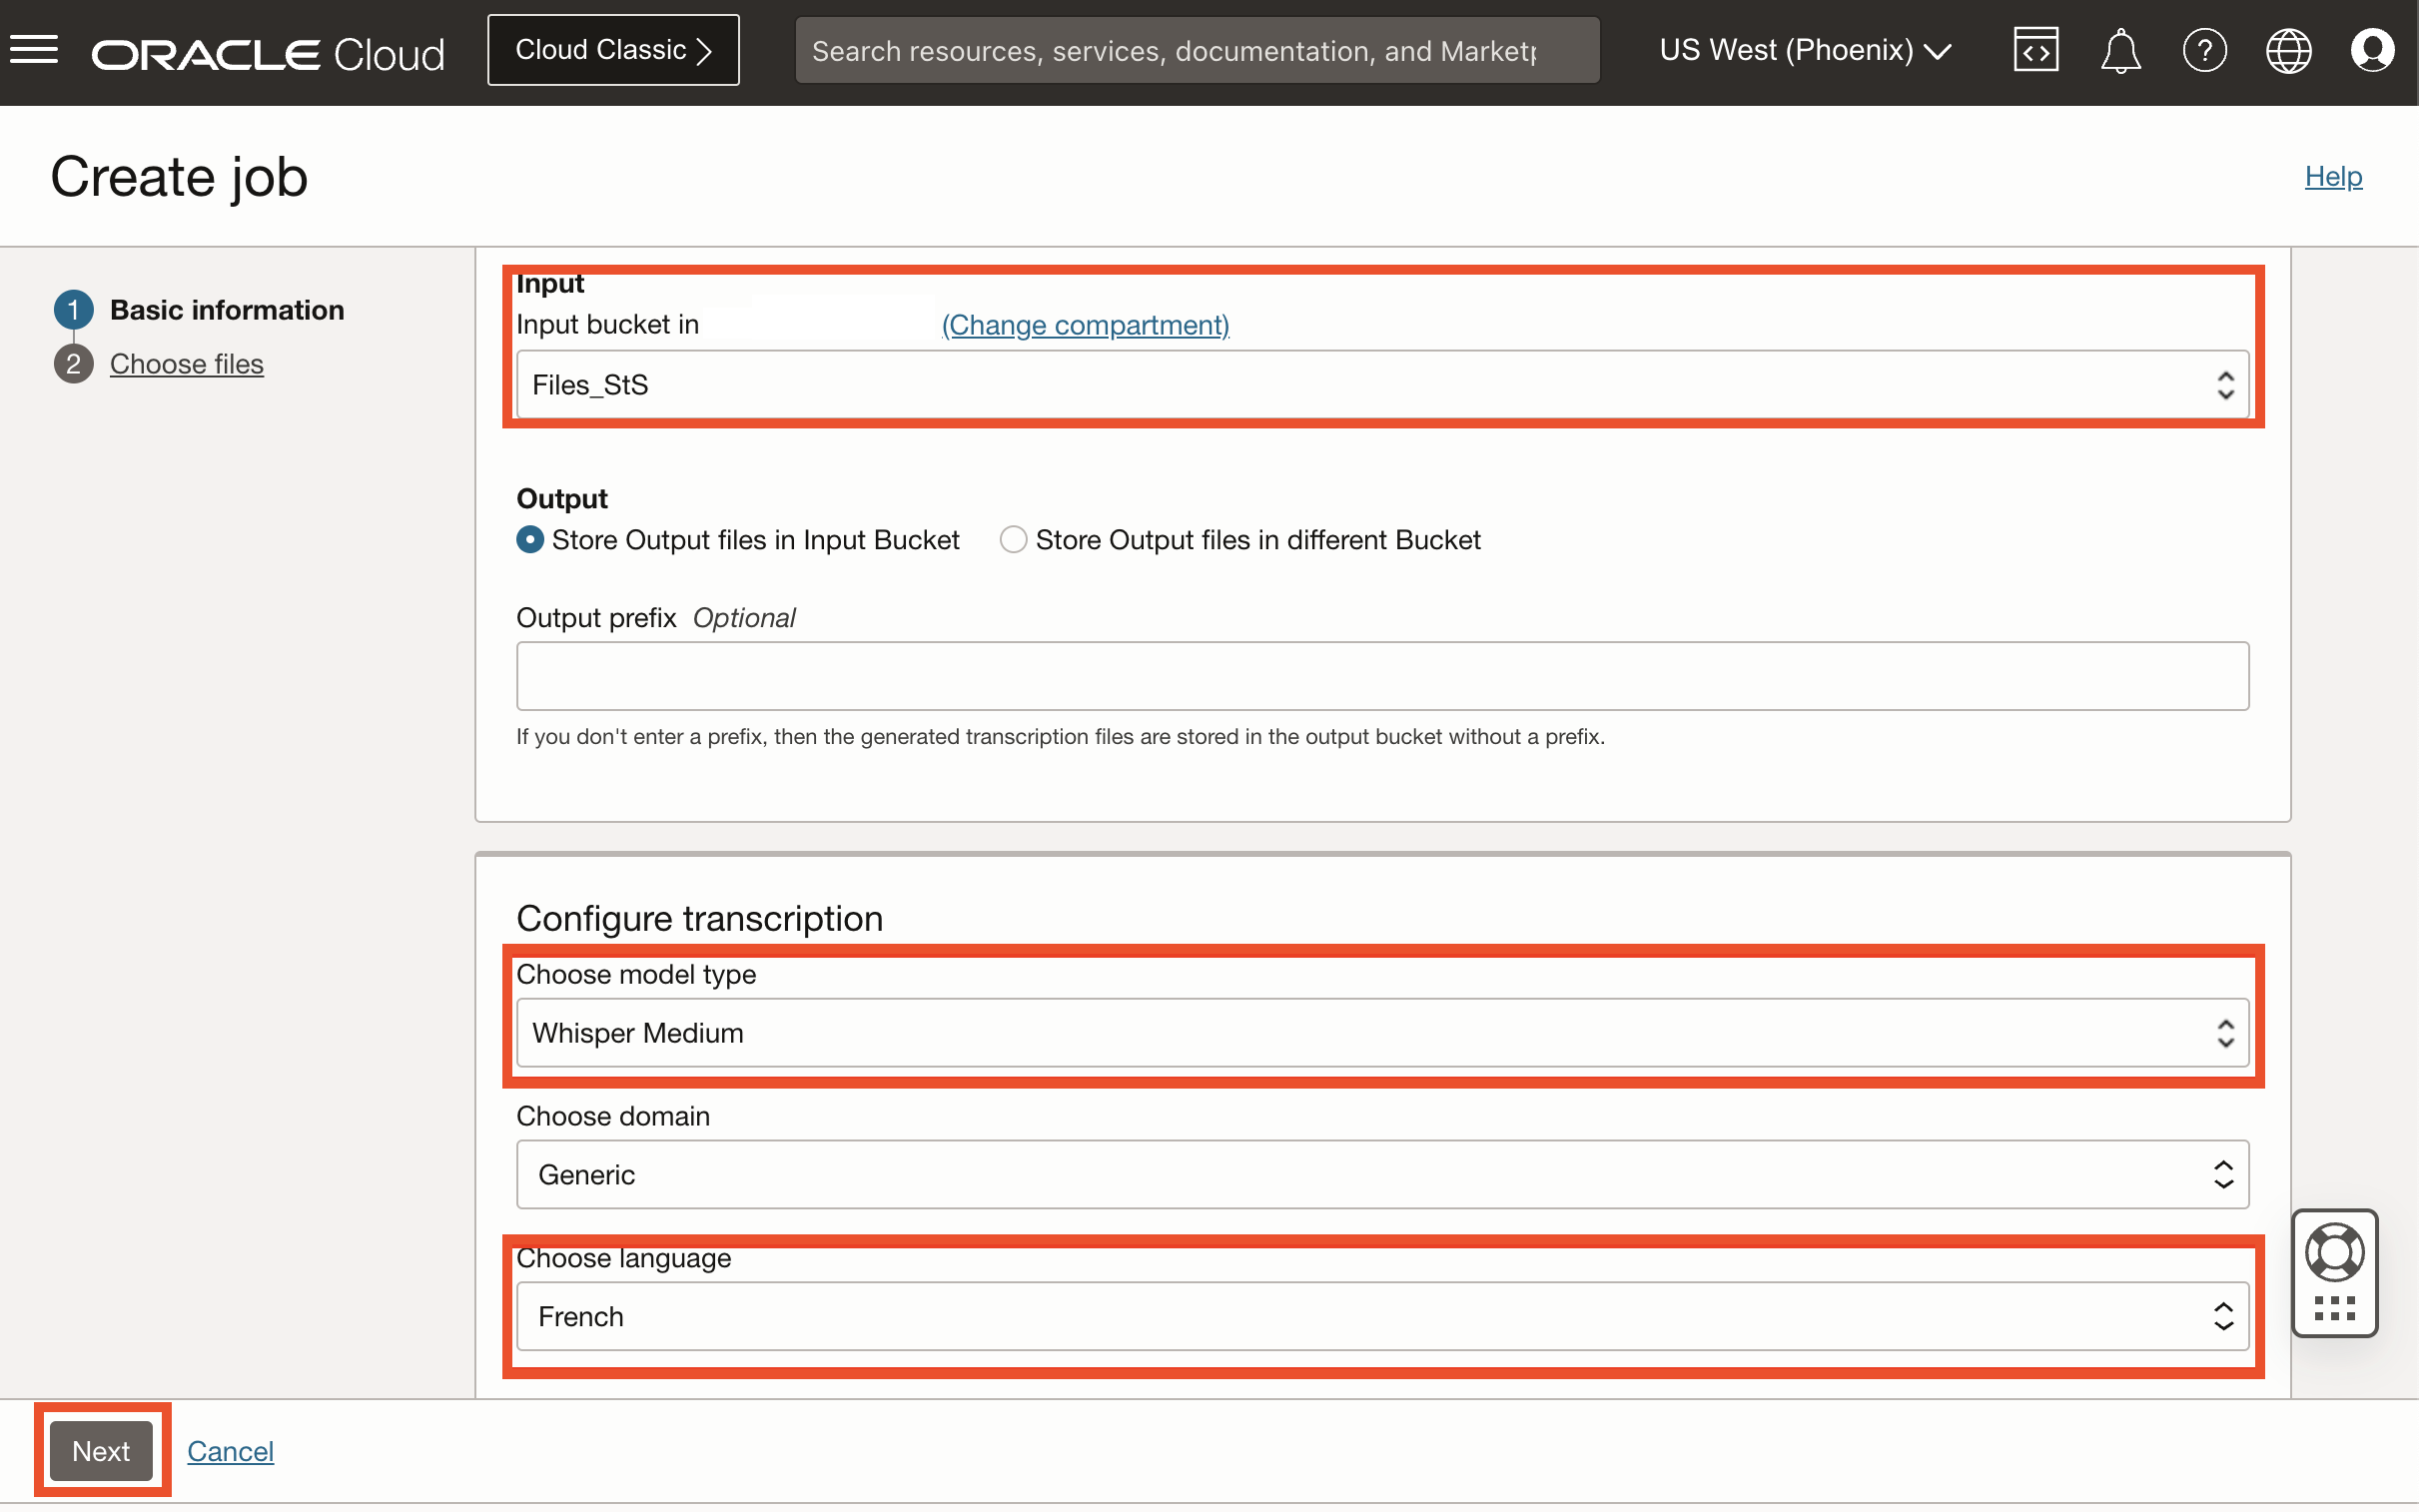Open the French language dropdown

1381,1317
